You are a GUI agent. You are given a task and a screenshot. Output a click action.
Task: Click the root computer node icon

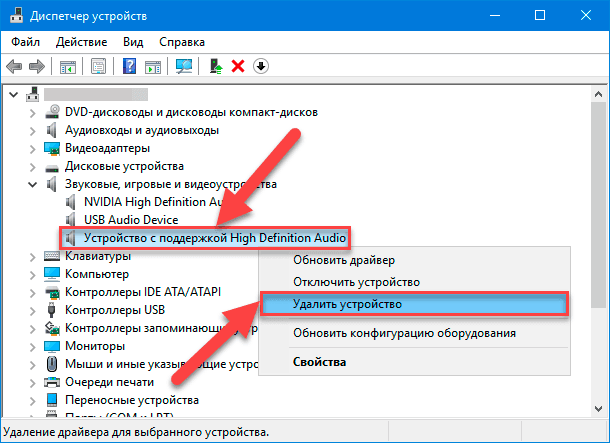pyautogui.click(x=33, y=94)
